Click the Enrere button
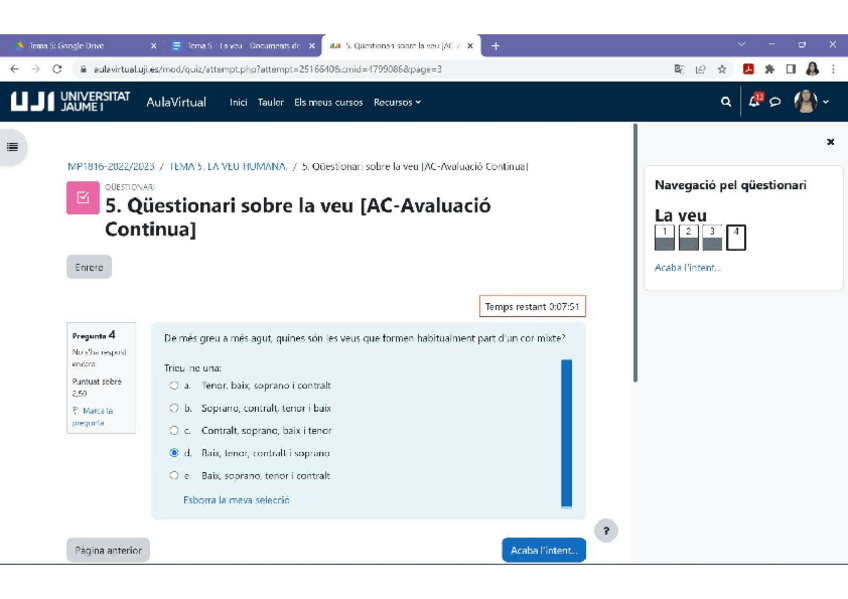 coord(89,267)
